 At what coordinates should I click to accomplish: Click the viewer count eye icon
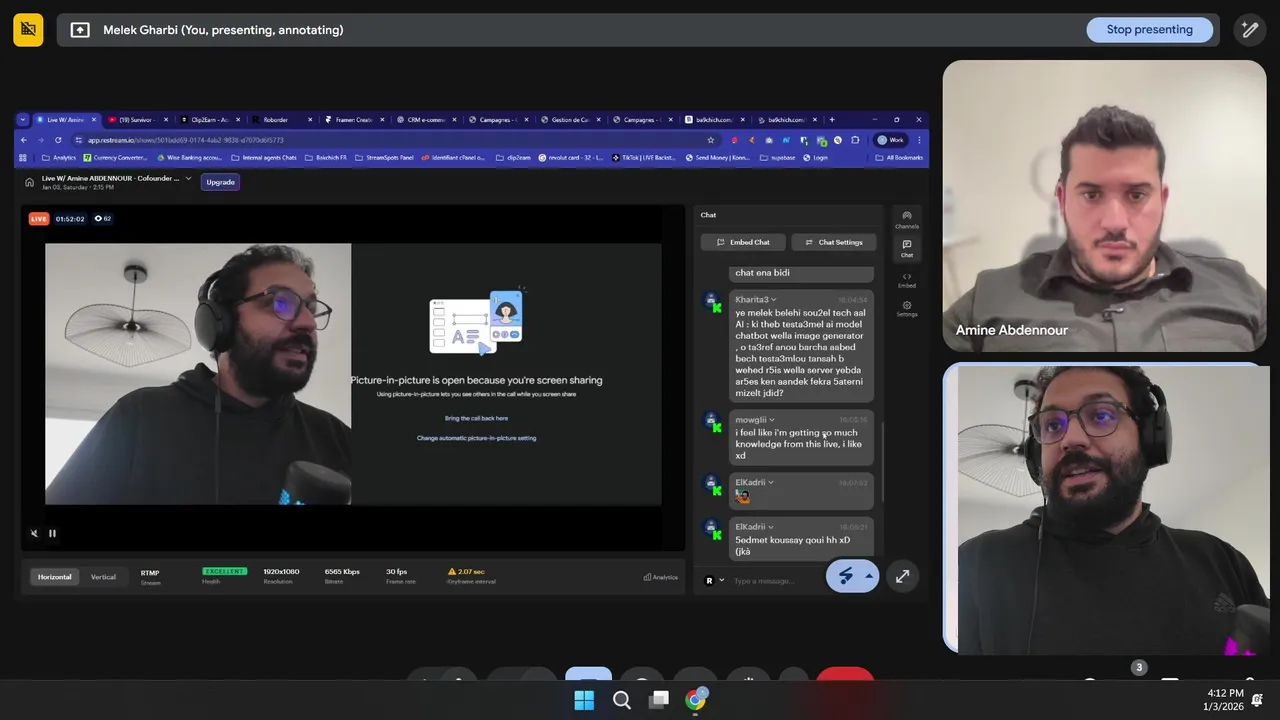[98, 218]
